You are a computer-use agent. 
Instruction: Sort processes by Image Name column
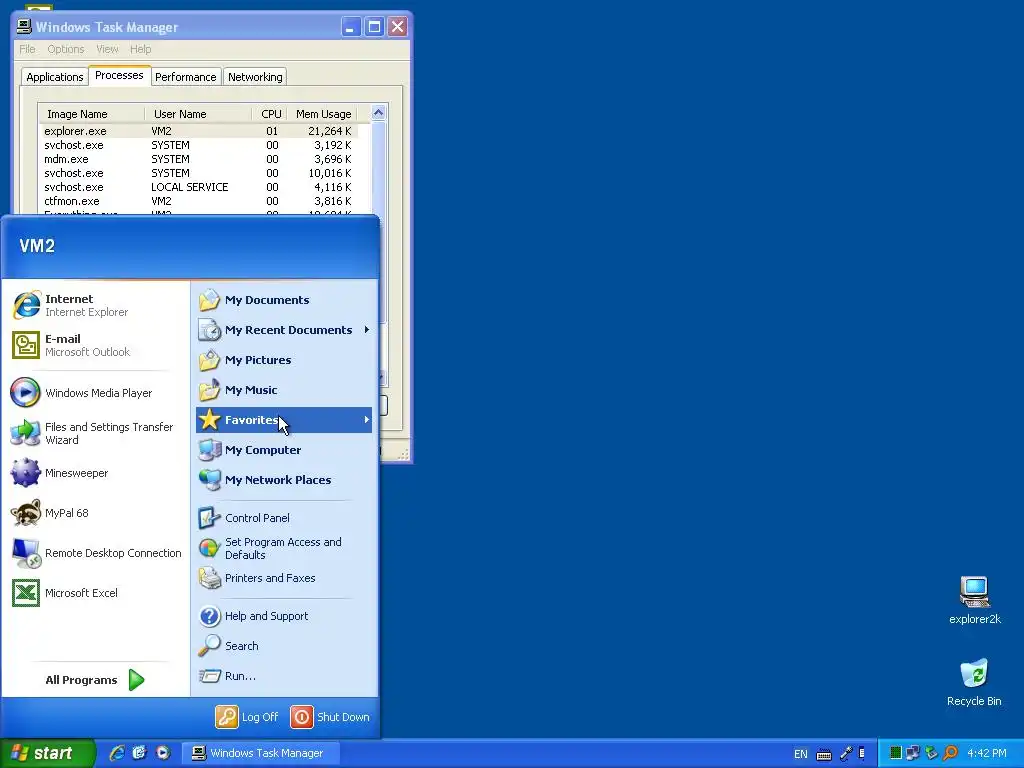point(91,114)
